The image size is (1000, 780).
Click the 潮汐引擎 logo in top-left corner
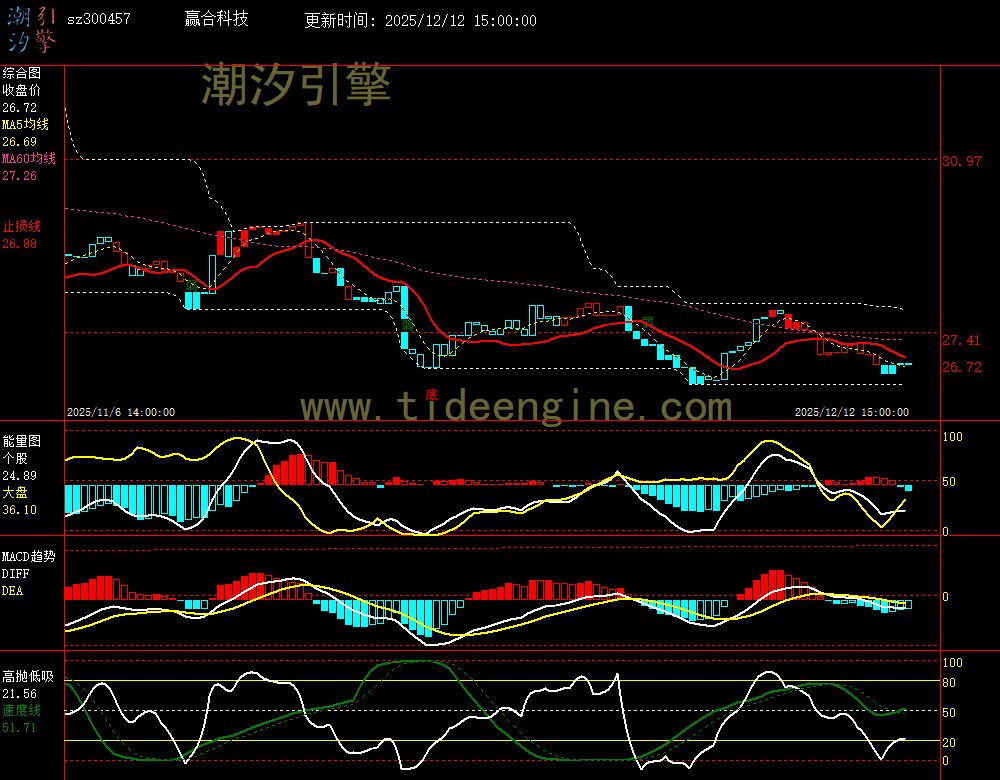tap(31, 28)
